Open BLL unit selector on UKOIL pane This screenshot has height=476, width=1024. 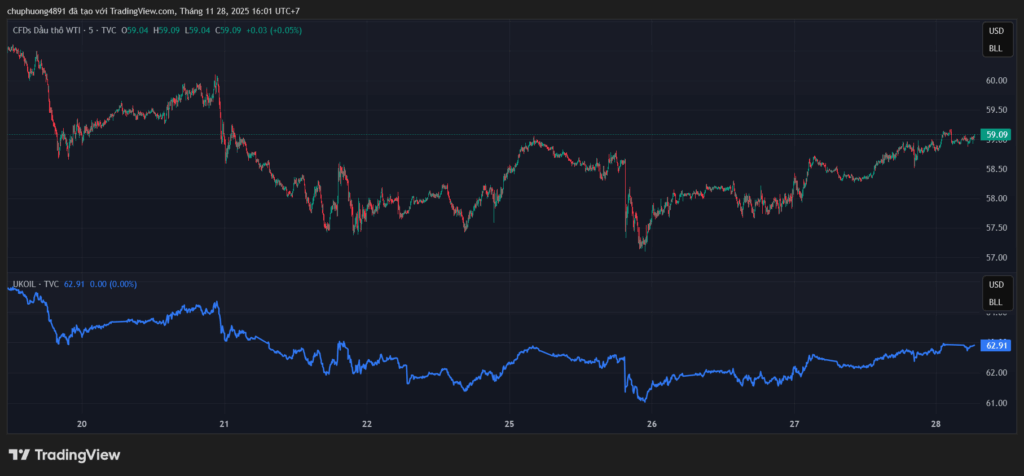pos(995,302)
